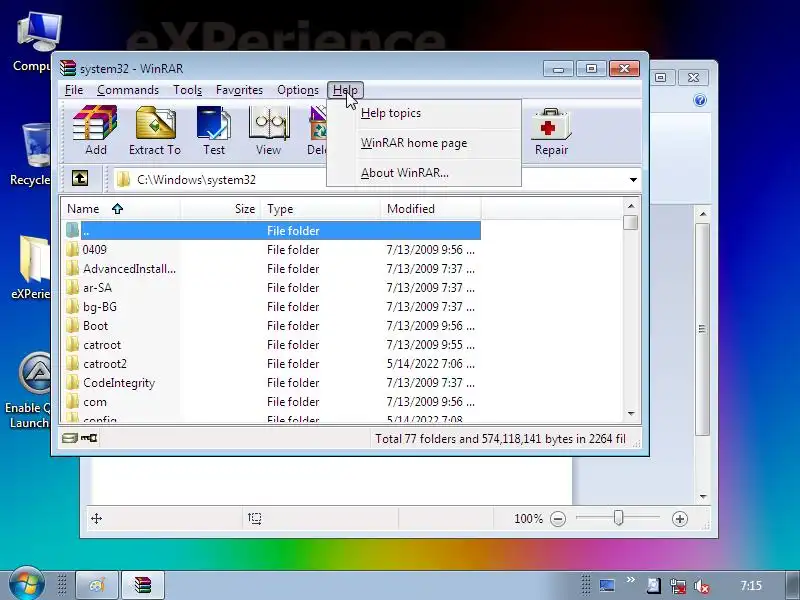The width and height of the screenshot is (800, 600).
Task: Open the Favorites menu
Action: coord(239,90)
